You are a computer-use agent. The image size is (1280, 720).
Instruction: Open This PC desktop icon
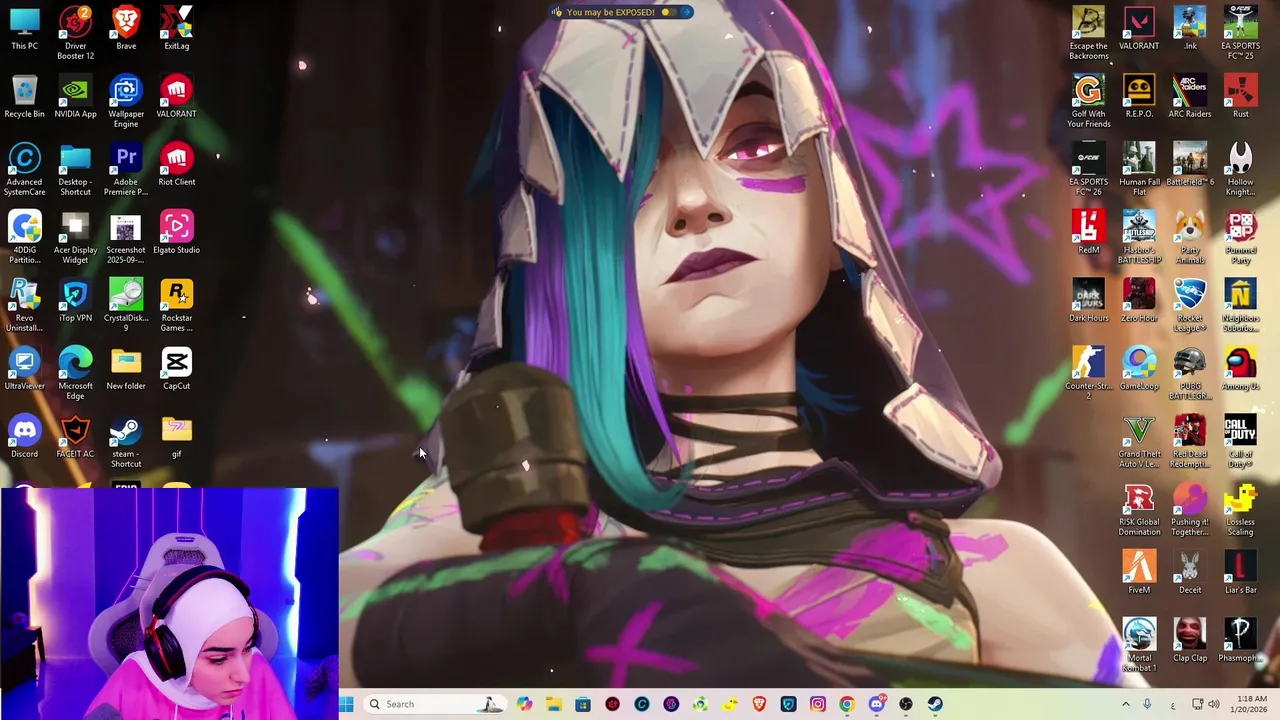[x=25, y=28]
